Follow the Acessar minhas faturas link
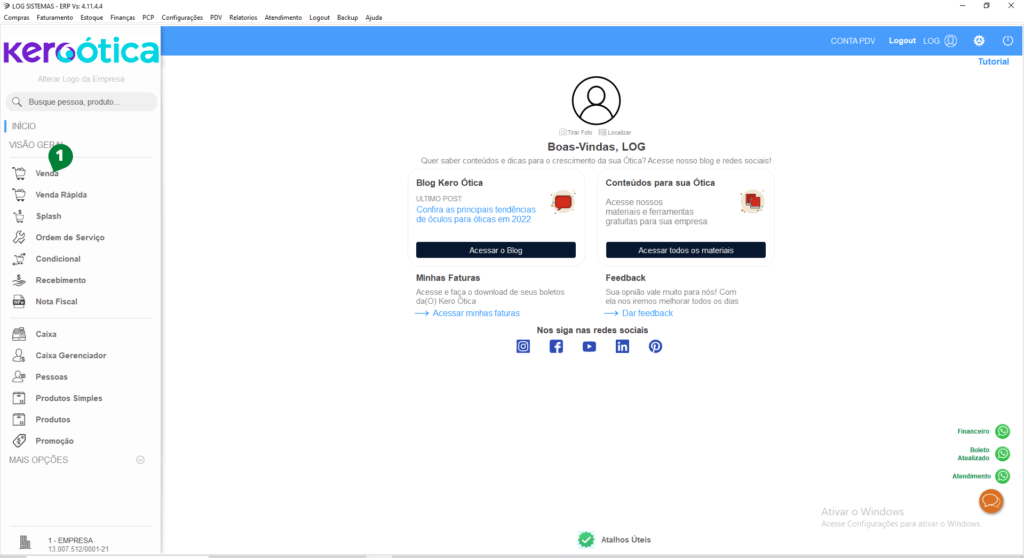Image resolution: width=1024 pixels, height=558 pixels. (476, 313)
